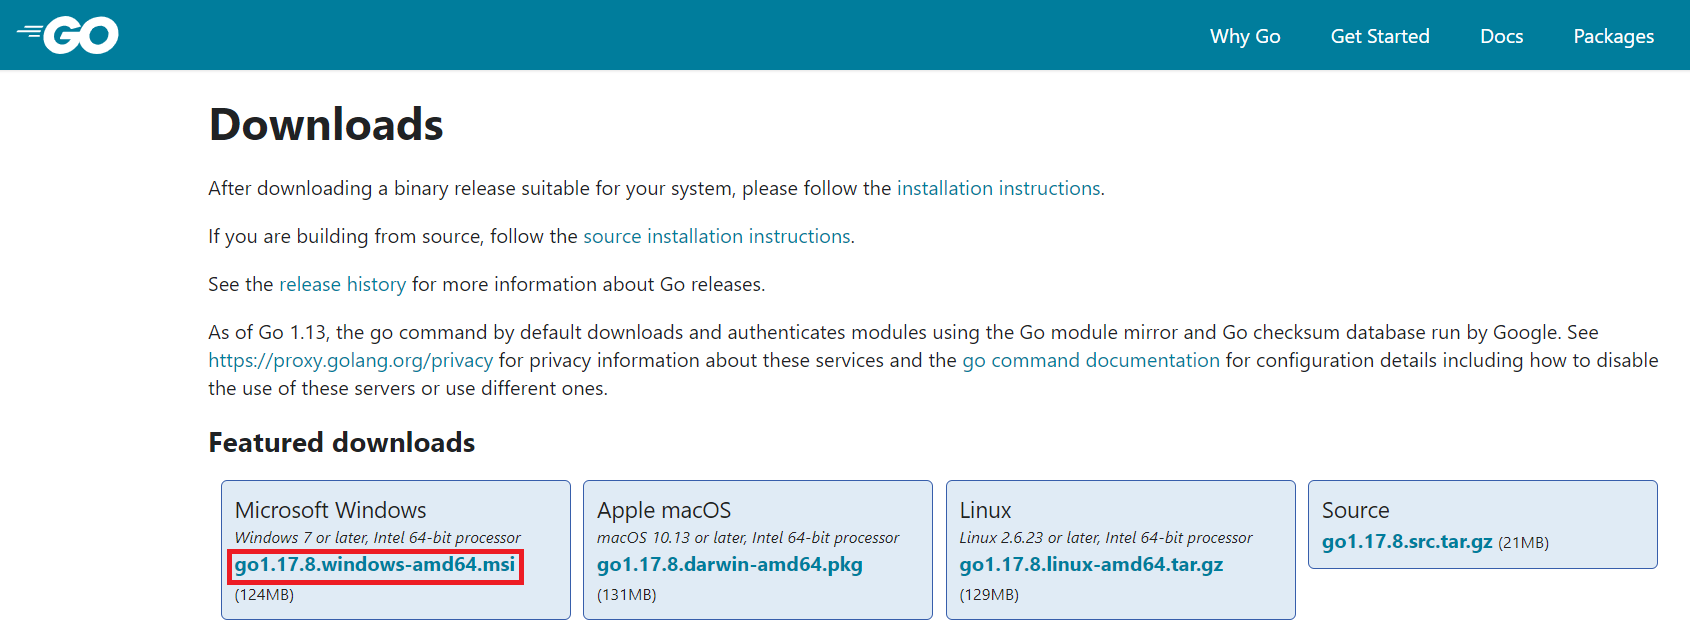Download go1.17.8.linux-amd64.tar.gz
1690x636 pixels.
click(1091, 565)
